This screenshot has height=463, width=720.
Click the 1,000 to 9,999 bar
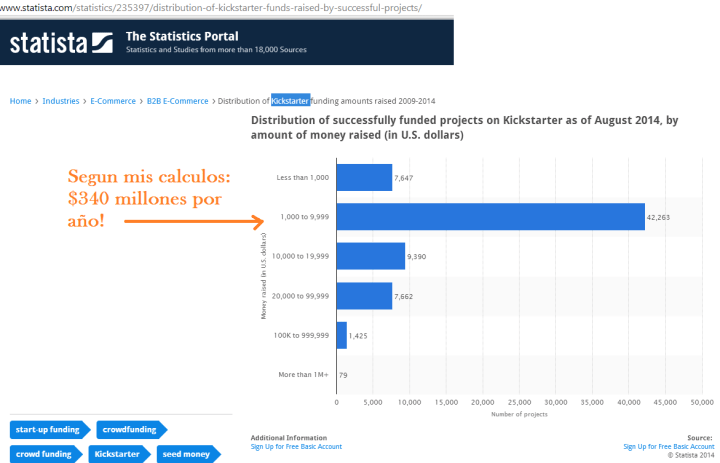[490, 216]
